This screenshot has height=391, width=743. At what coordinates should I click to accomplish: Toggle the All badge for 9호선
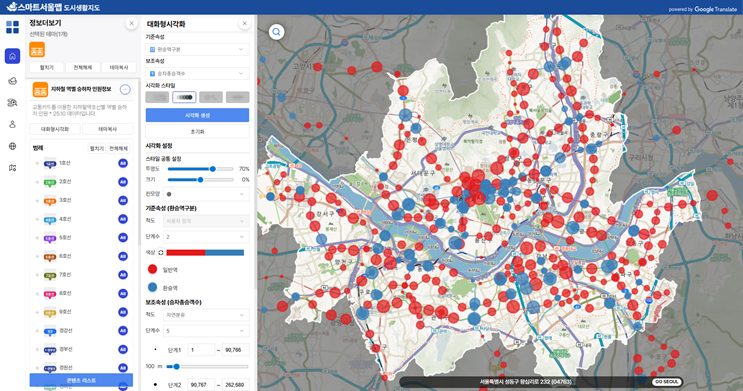(x=123, y=312)
